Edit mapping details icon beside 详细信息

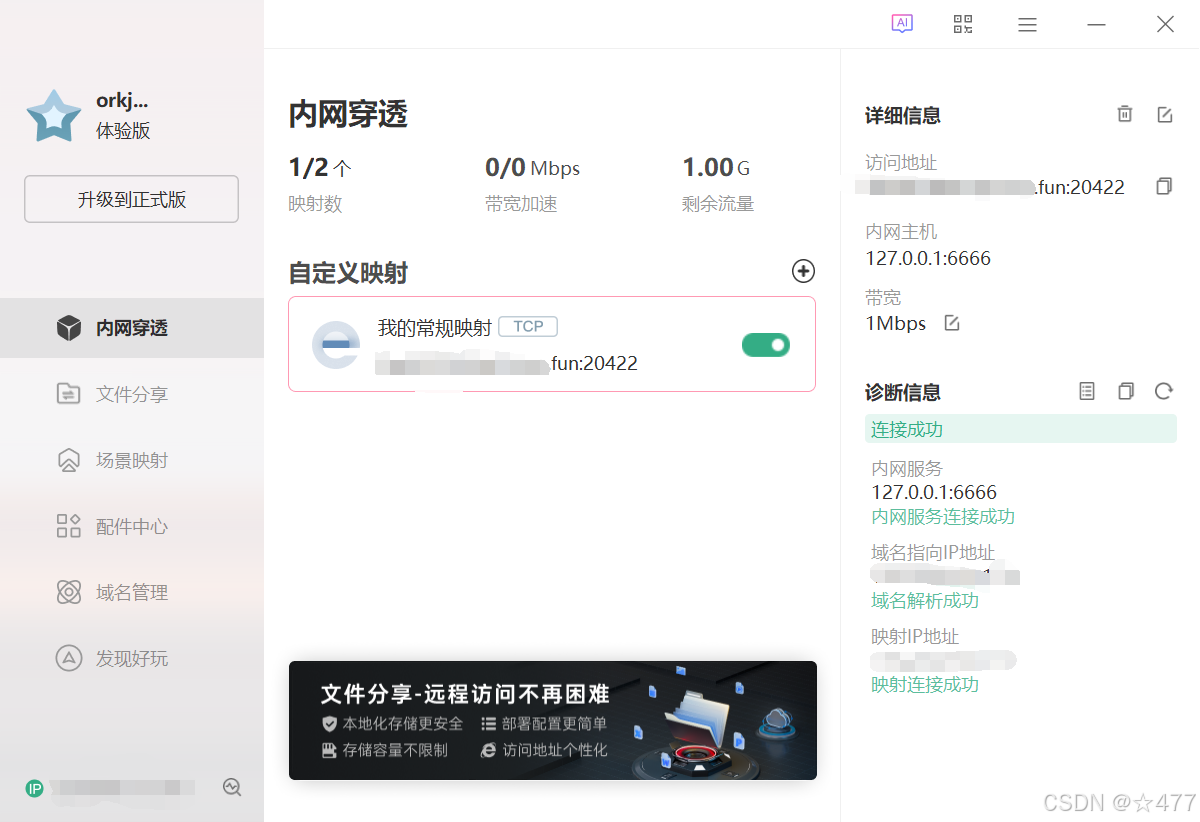(1164, 114)
